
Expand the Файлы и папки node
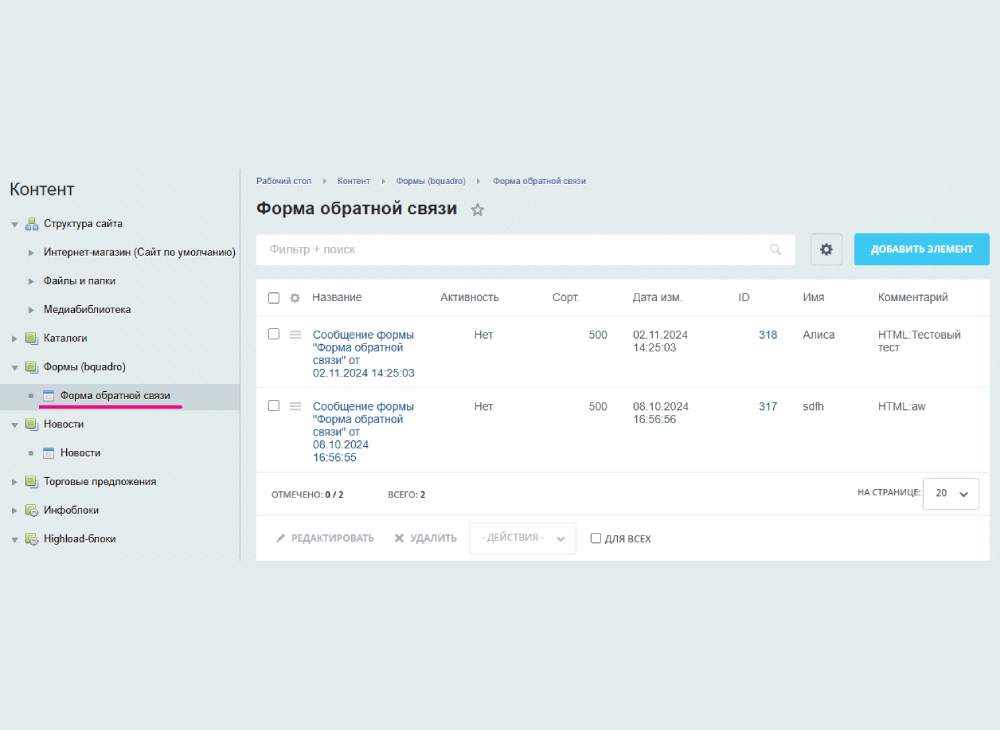click(x=31, y=281)
